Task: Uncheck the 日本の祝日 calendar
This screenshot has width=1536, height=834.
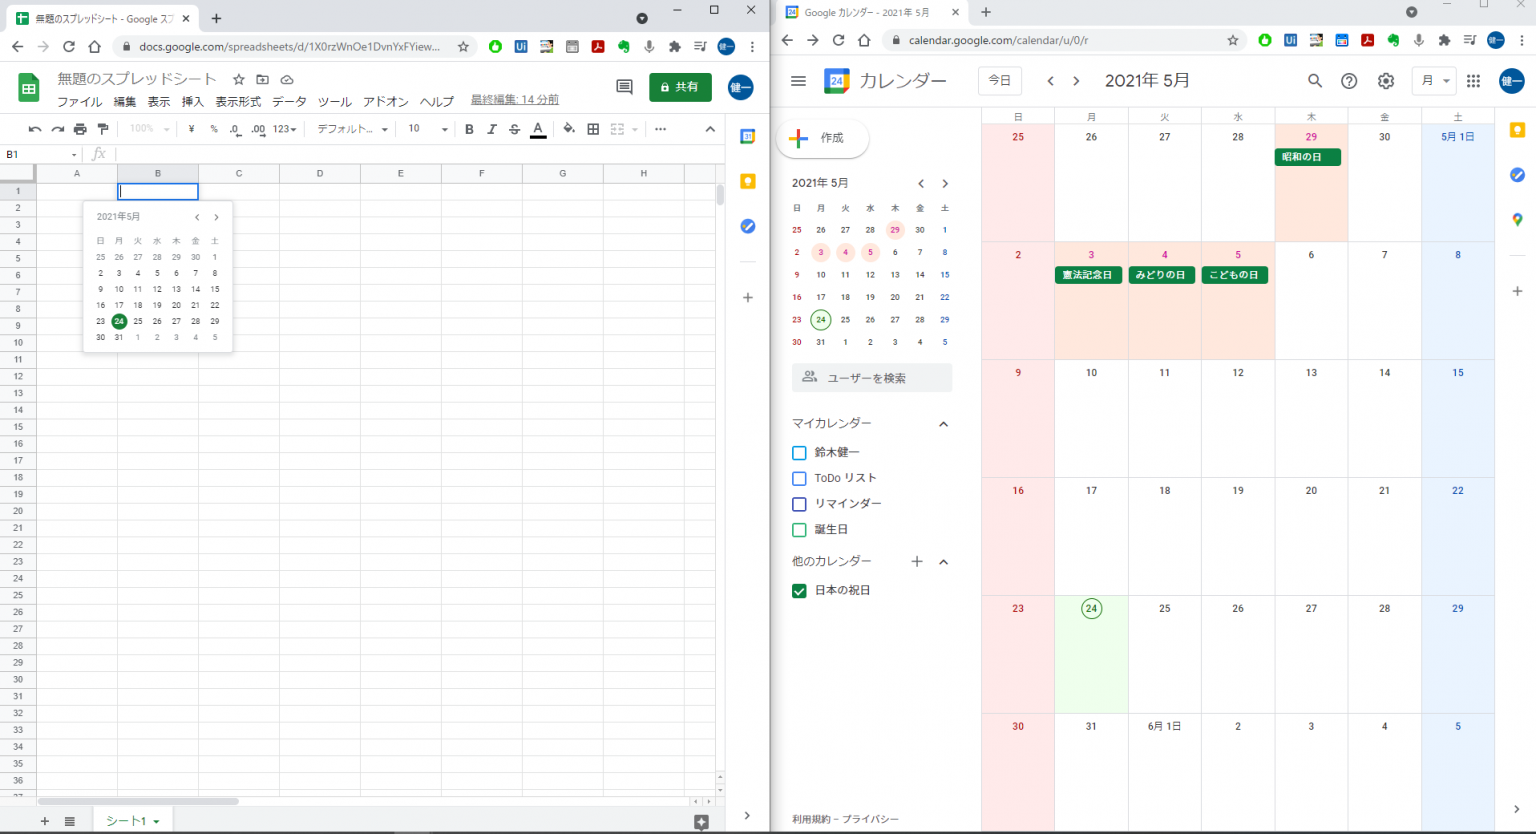Action: [799, 591]
